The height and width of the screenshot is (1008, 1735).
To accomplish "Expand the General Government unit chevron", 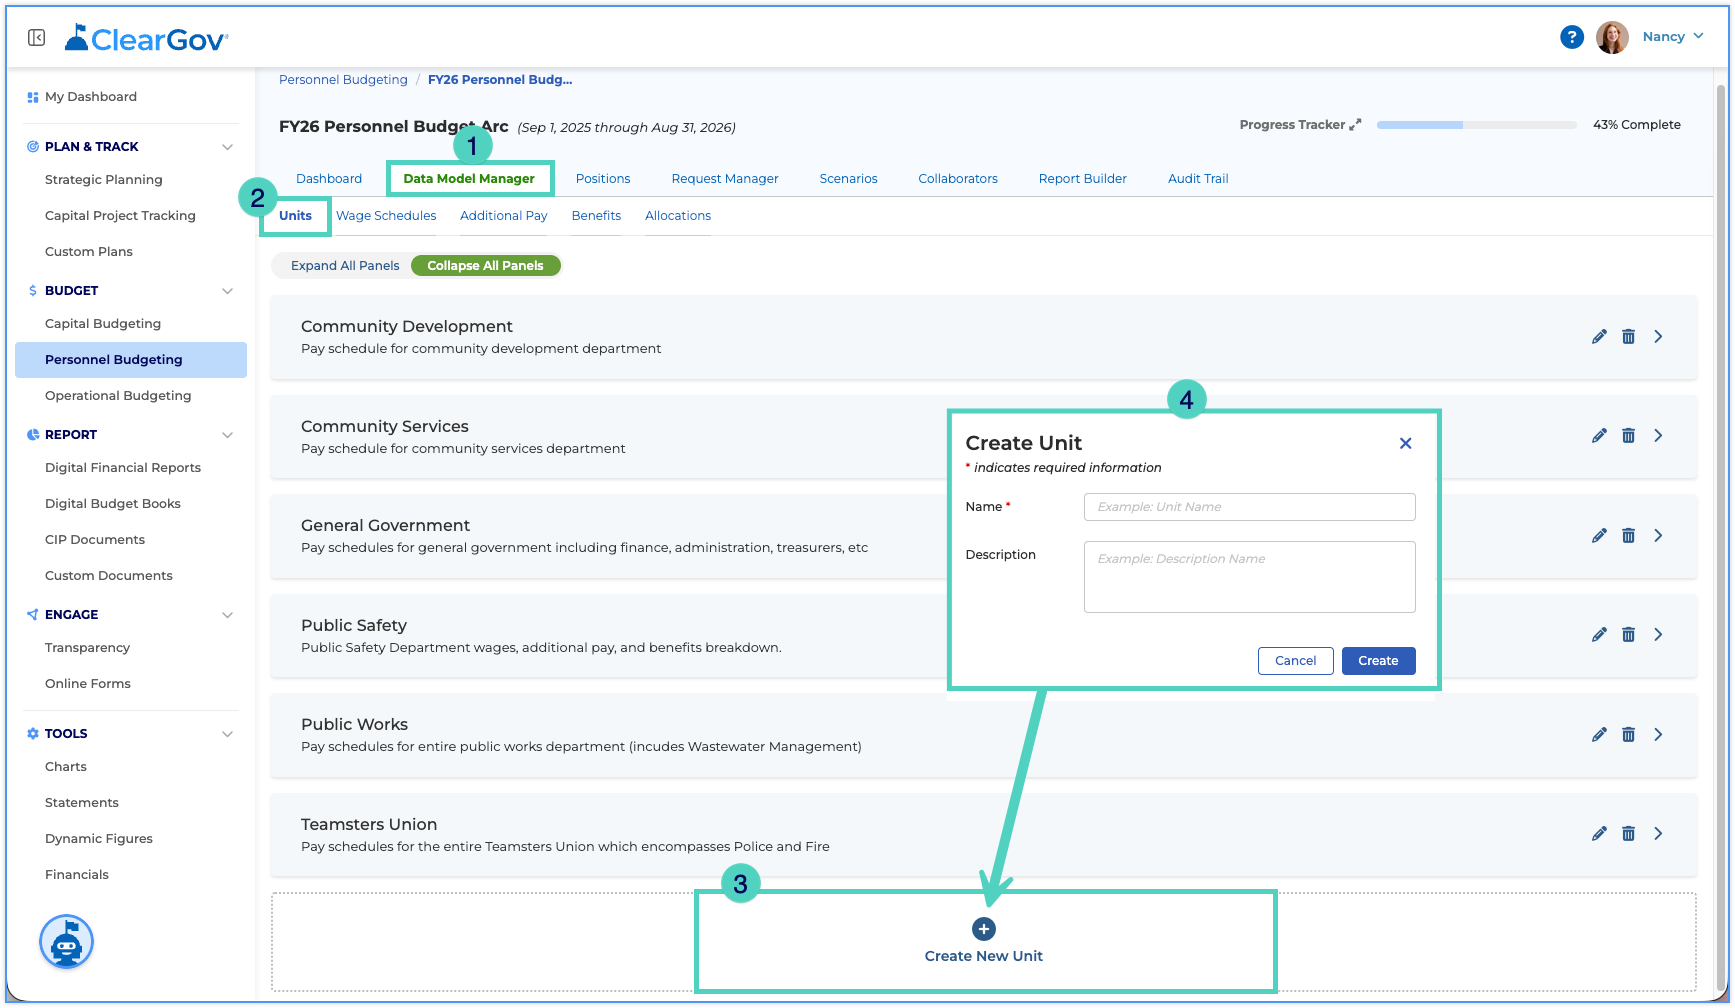I will [1658, 535].
